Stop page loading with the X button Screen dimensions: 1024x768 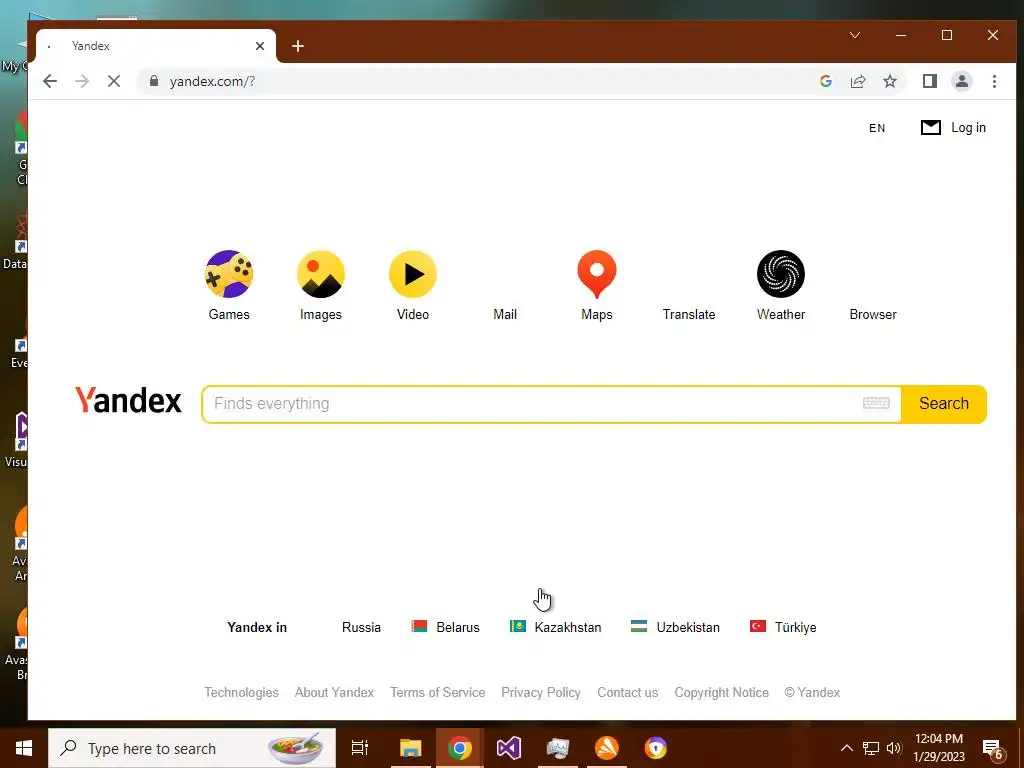(x=114, y=81)
